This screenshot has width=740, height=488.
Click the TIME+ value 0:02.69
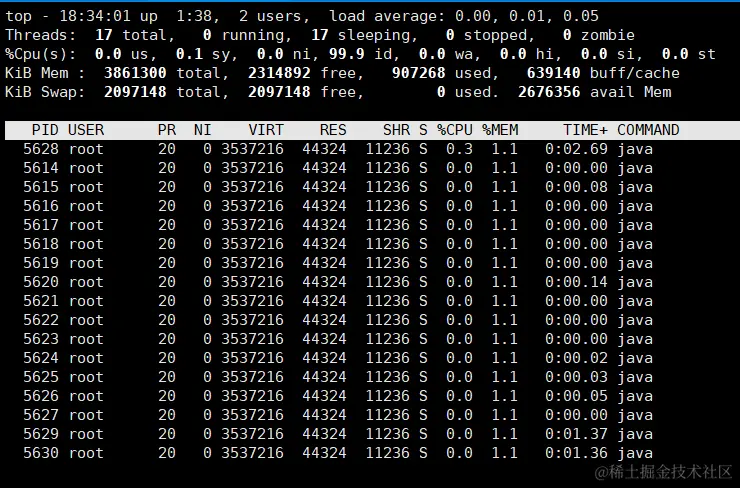(x=577, y=149)
